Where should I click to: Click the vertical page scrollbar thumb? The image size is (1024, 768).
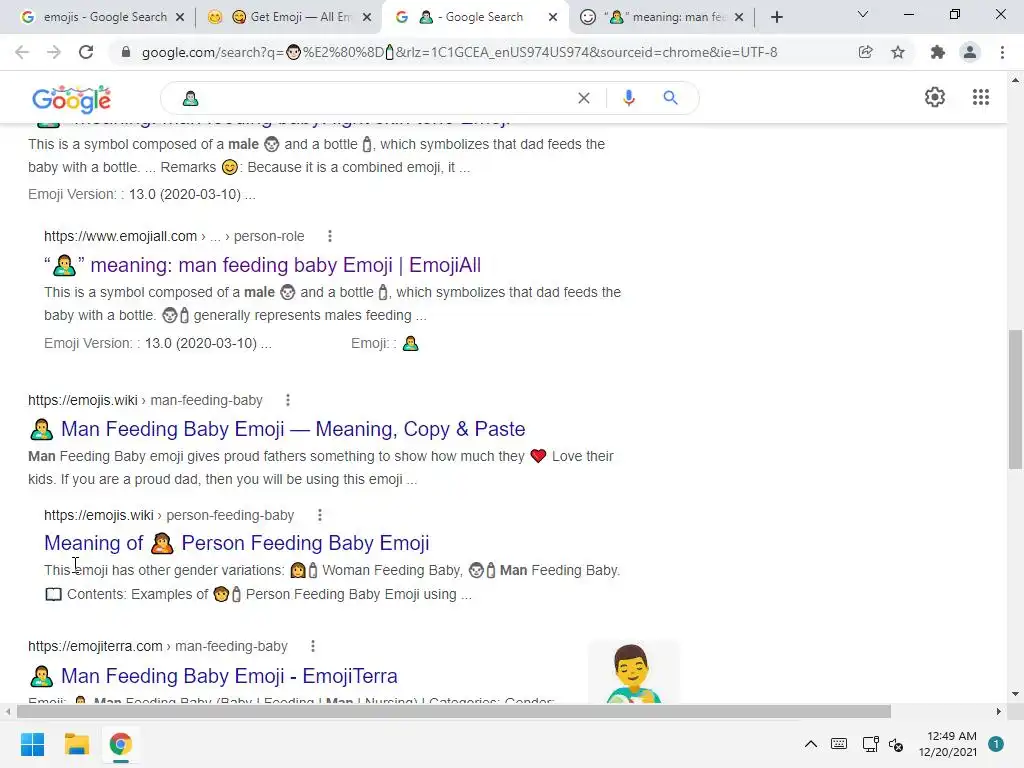1015,399
